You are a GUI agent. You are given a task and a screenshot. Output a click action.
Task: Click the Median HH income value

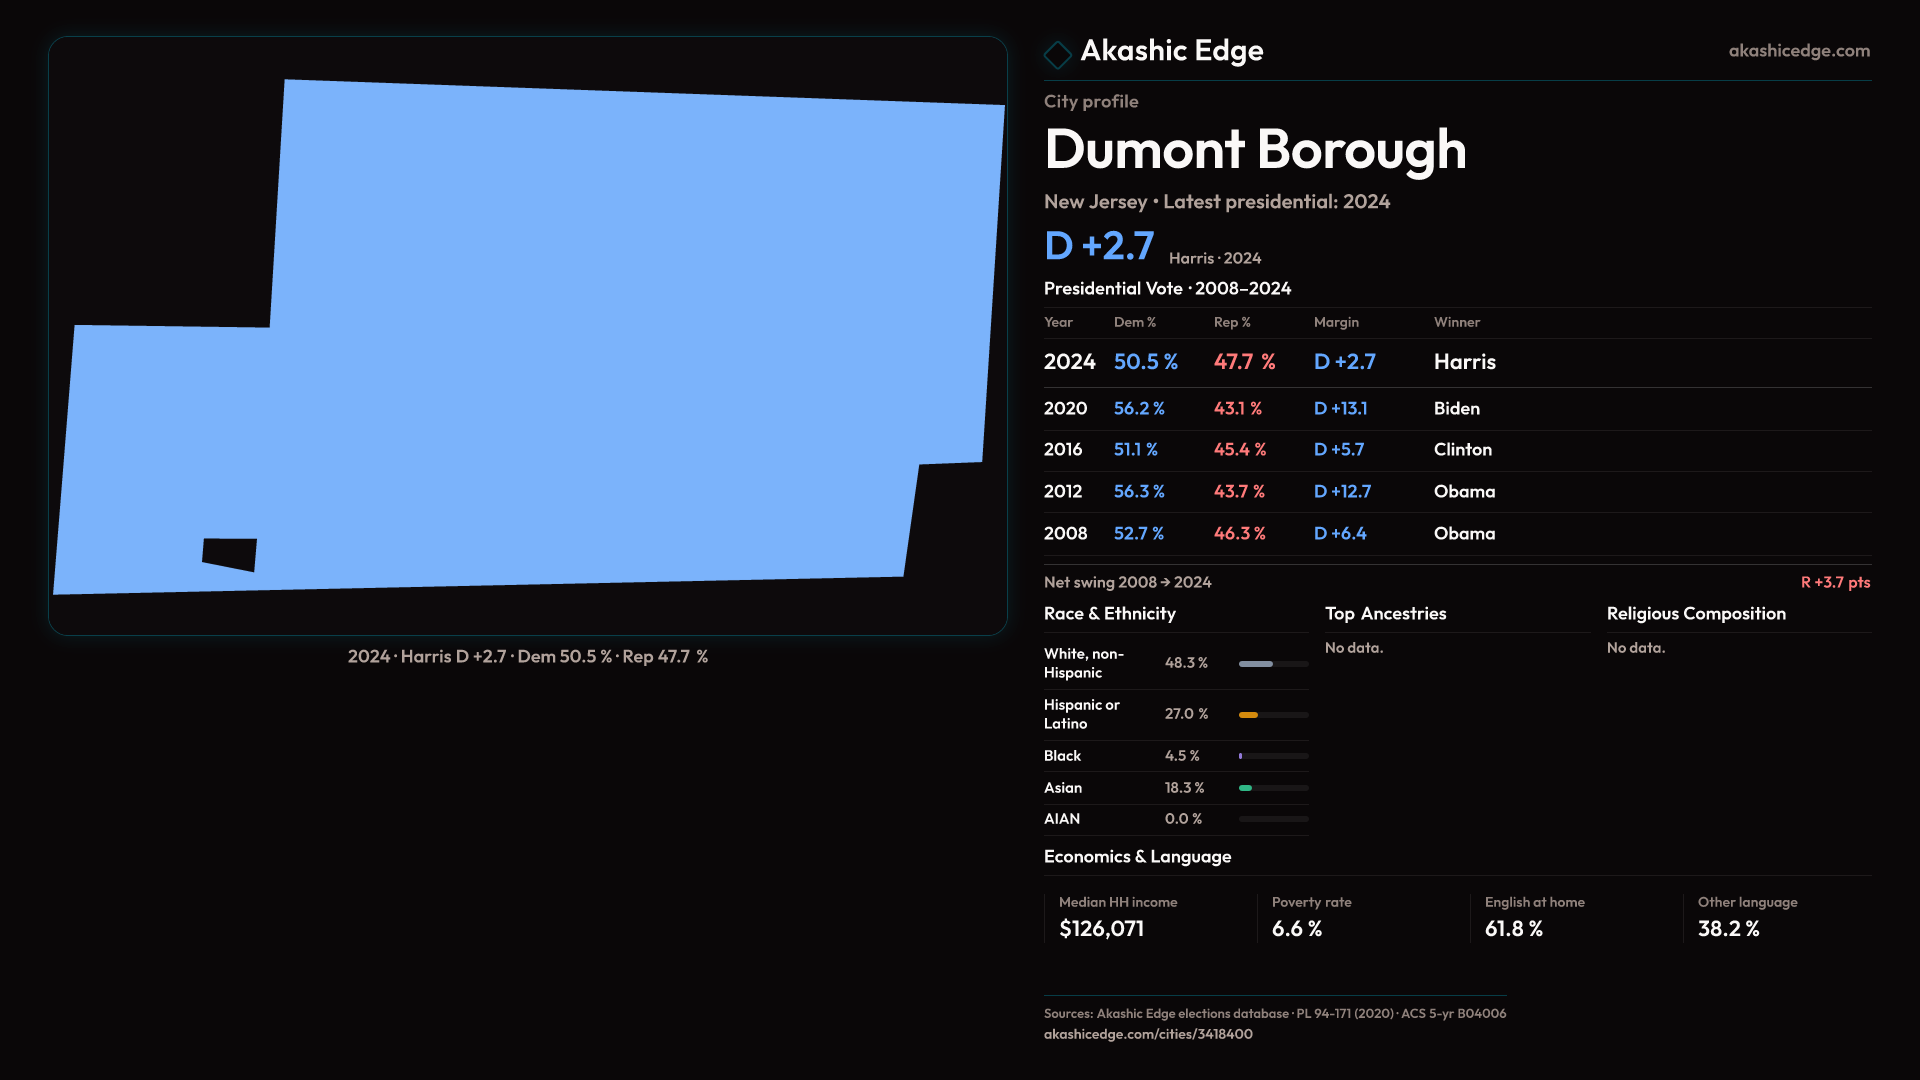click(x=1101, y=929)
